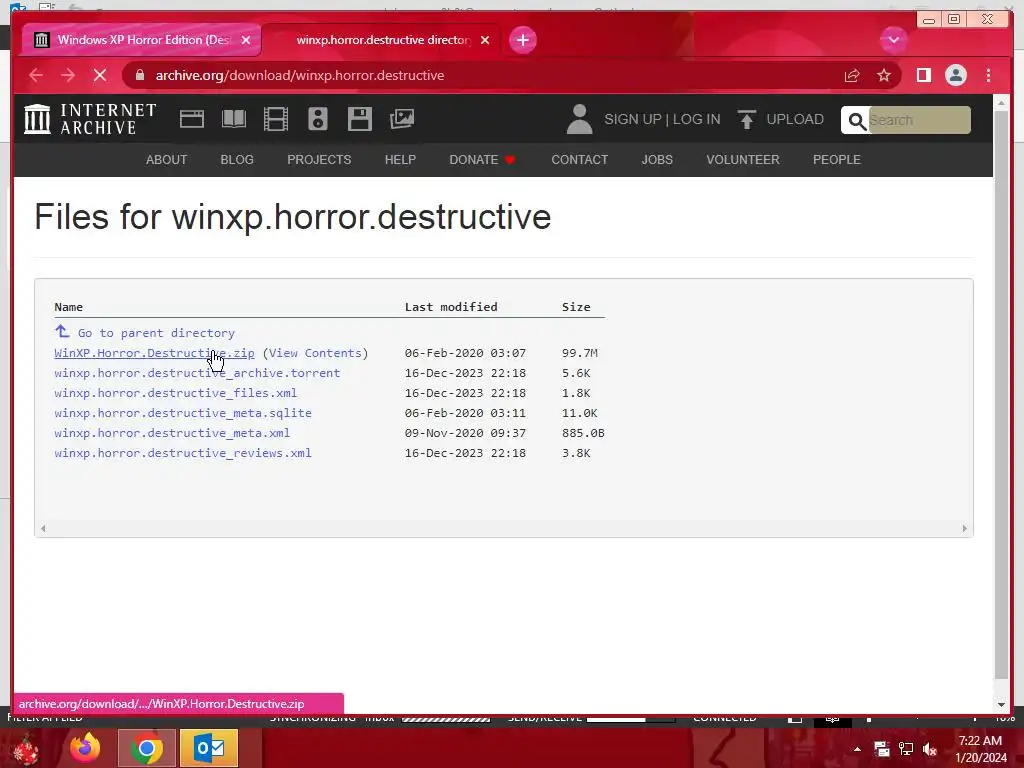Expand the tab search dropdown chevron
This screenshot has width=1024, height=768.
pyautogui.click(x=893, y=40)
